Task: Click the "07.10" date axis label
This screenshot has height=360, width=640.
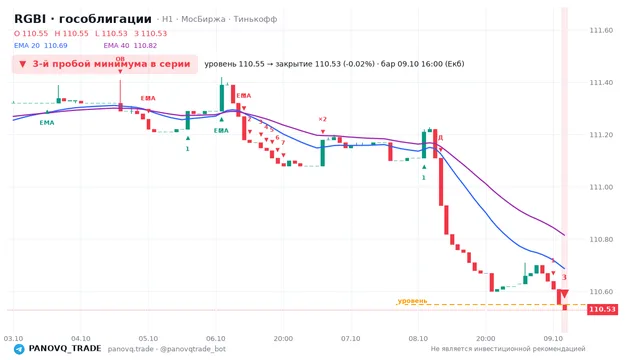Action: coord(351,338)
